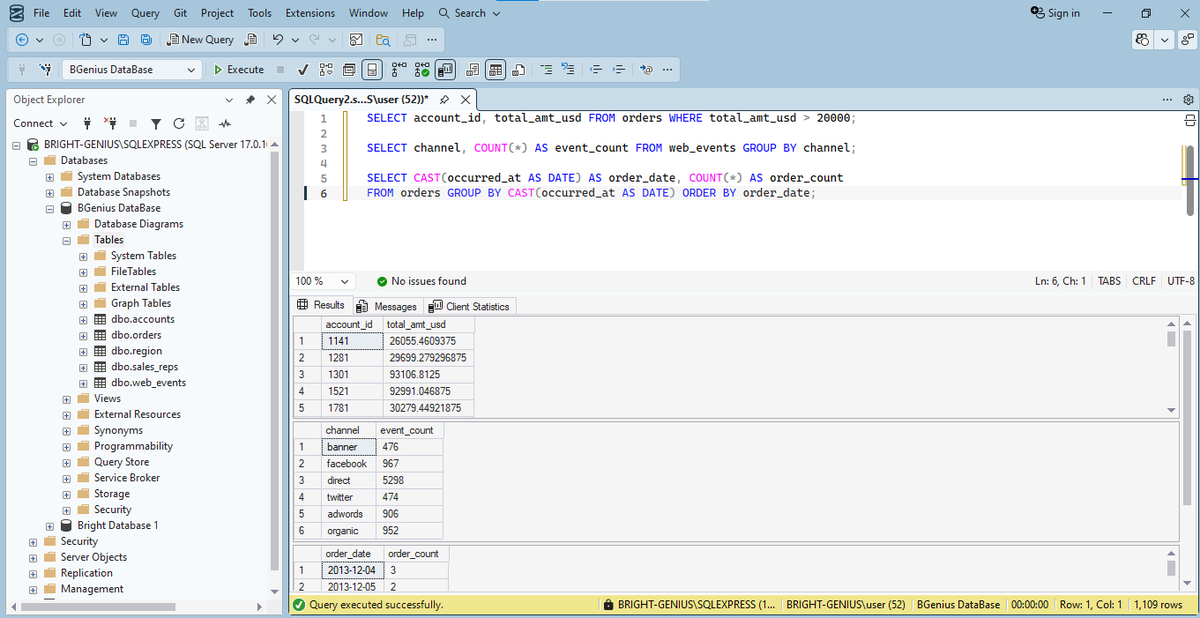This screenshot has width=1200, height=618.
Task: Open the Tools menu
Action: (260, 13)
